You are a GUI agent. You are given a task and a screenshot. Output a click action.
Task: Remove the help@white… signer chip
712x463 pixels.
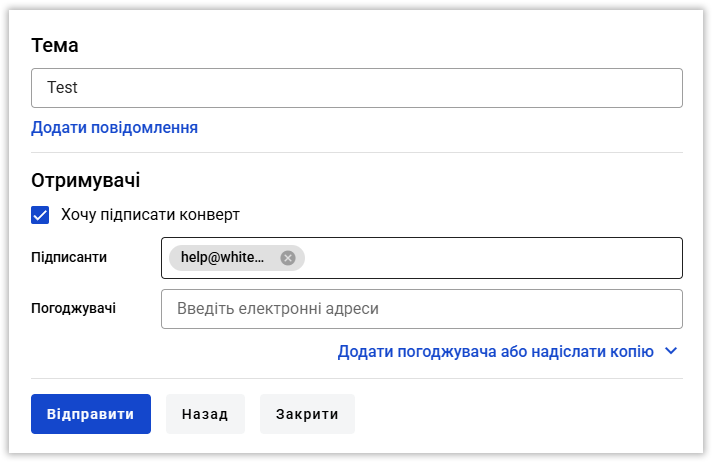coord(287,258)
